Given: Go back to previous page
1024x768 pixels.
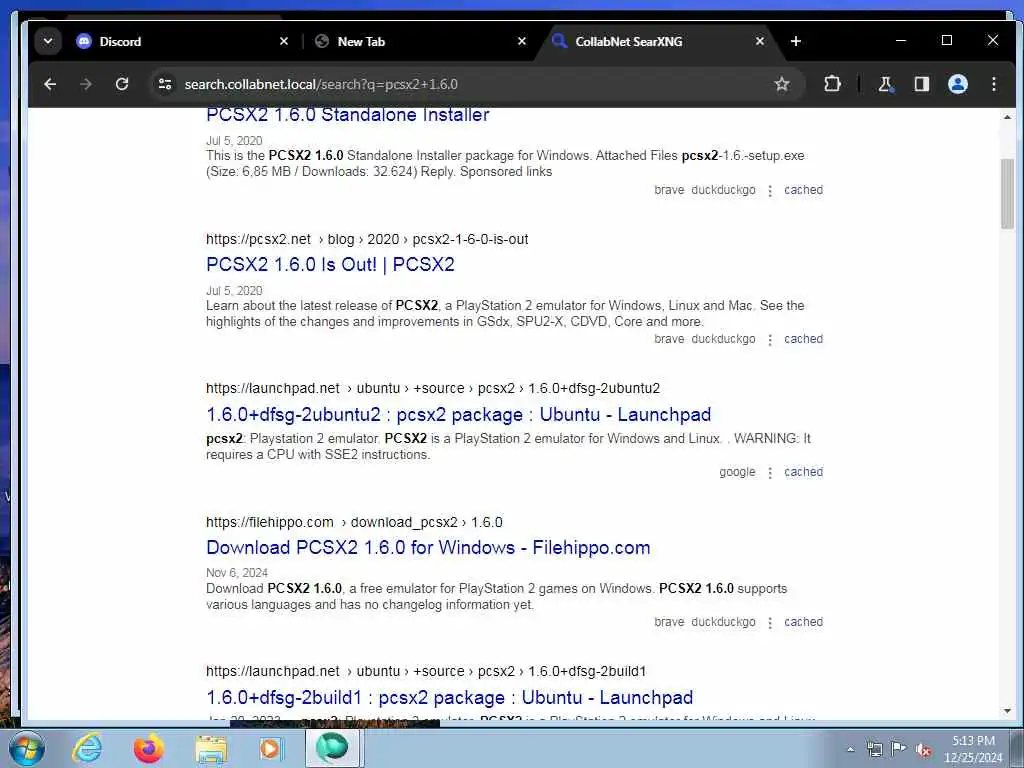Looking at the screenshot, I should (50, 84).
